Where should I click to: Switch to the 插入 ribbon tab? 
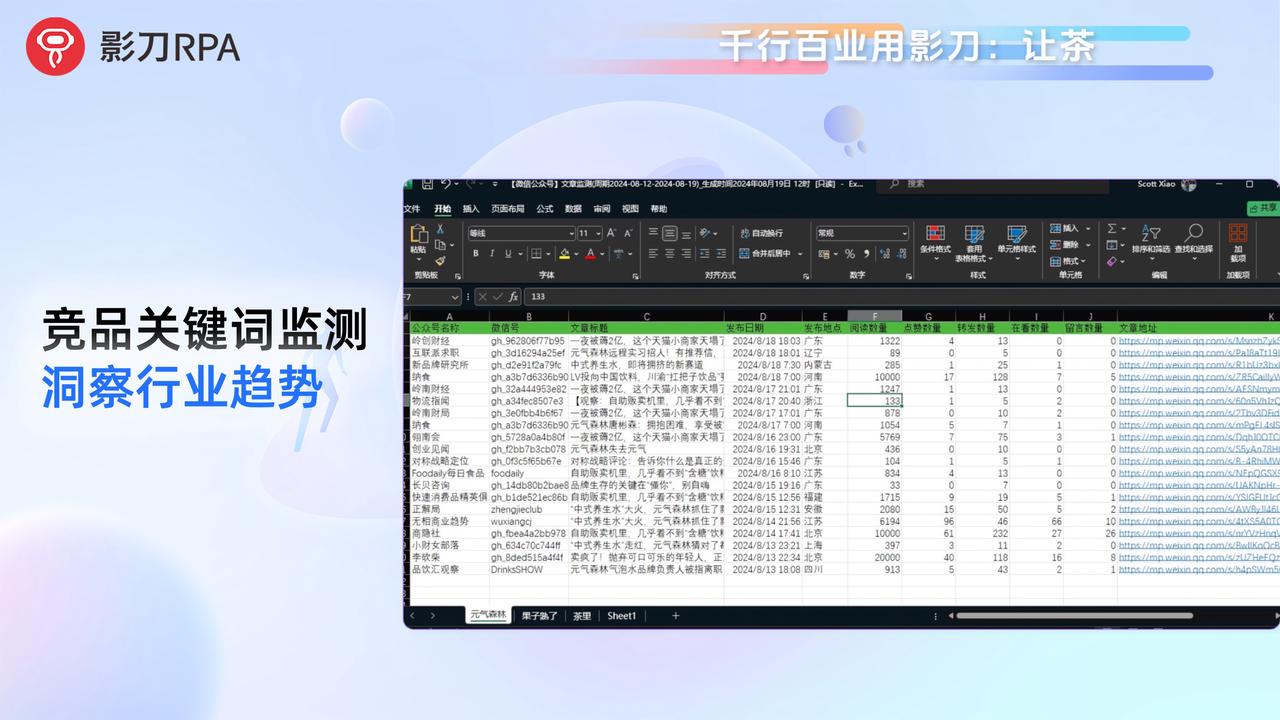pyautogui.click(x=471, y=209)
